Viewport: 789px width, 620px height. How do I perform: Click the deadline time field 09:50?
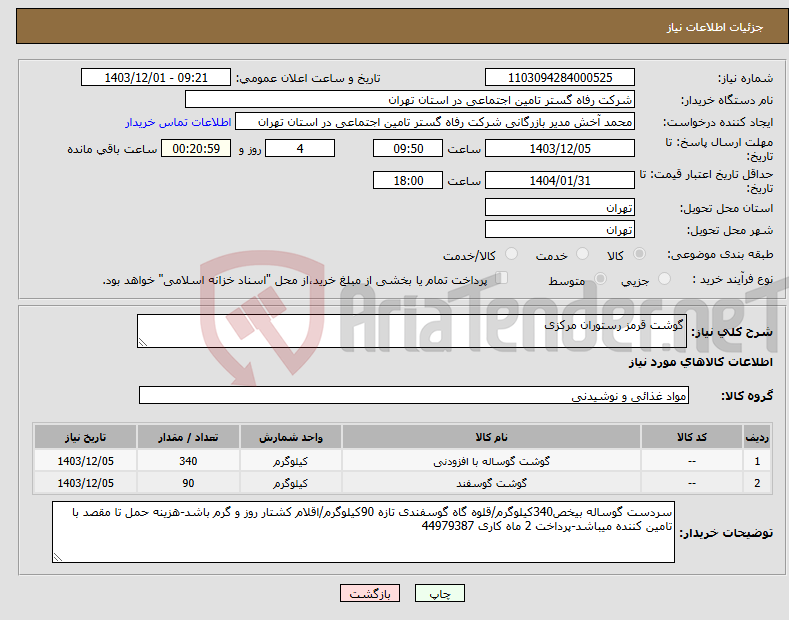408,148
